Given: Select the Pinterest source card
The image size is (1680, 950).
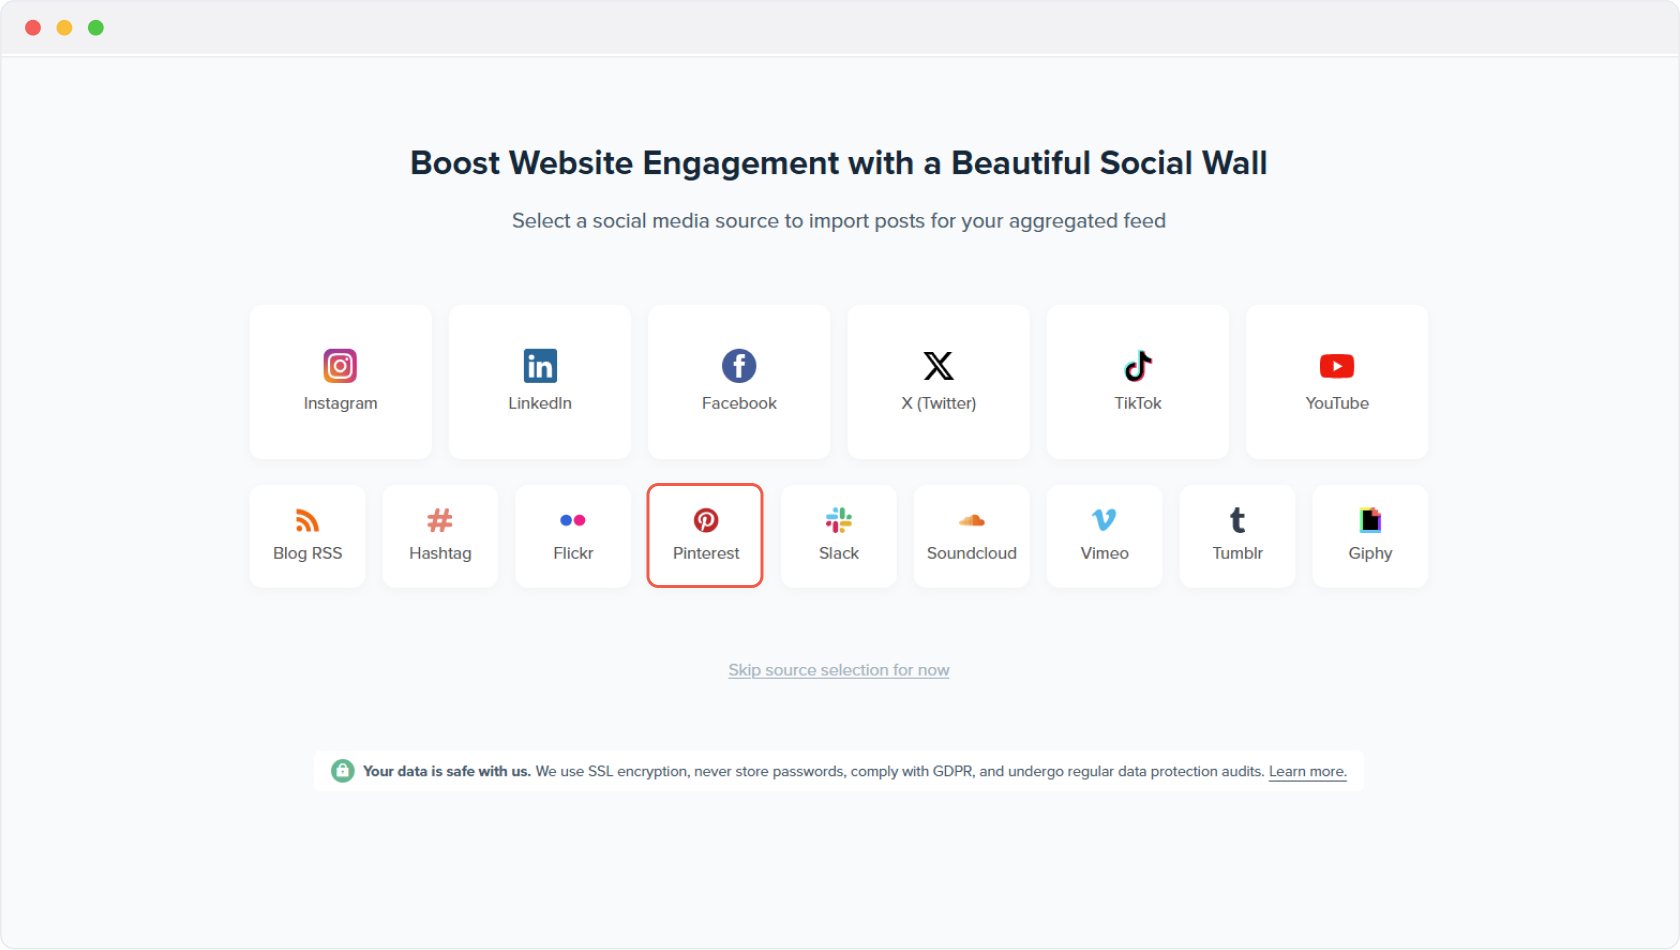Looking at the screenshot, I should coord(705,536).
